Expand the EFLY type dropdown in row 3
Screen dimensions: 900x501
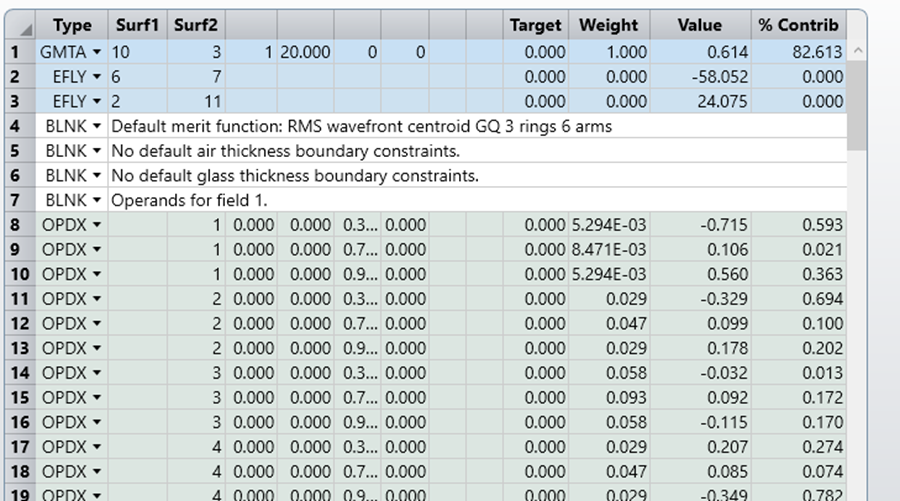96,102
